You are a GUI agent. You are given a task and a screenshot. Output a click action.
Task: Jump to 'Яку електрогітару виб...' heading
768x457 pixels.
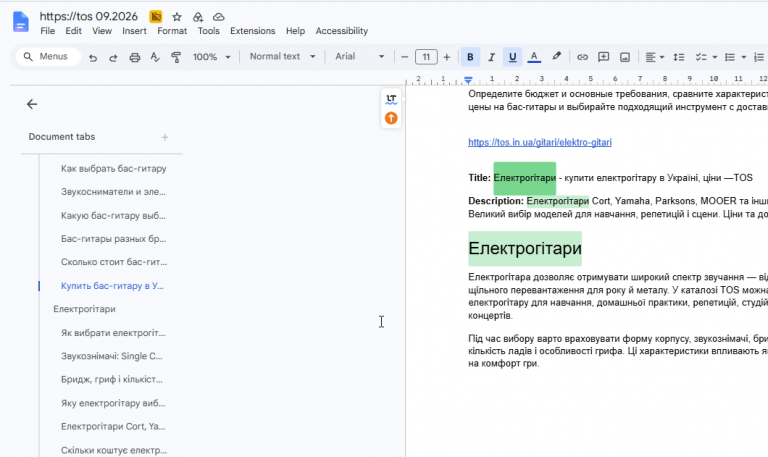click(x=113, y=403)
